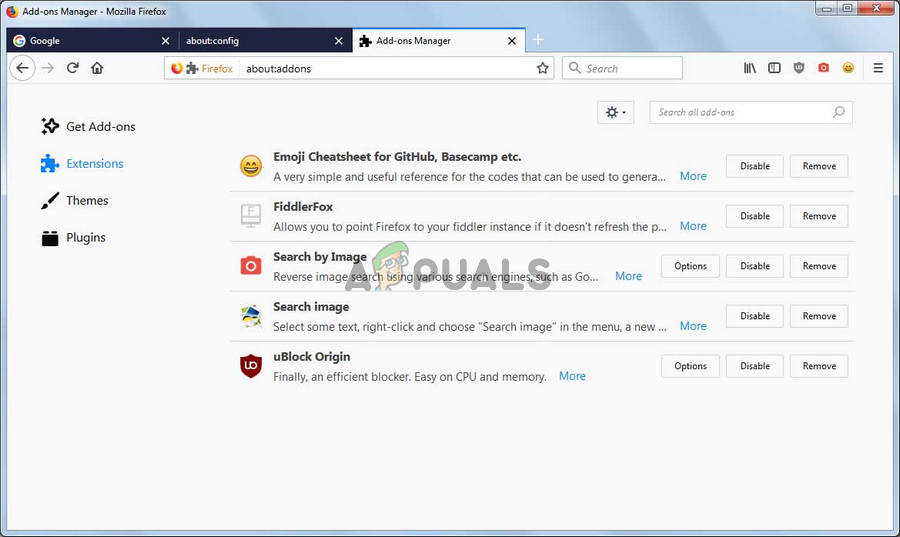900x537 pixels.
Task: Disable the Search image extension
Action: pos(754,316)
